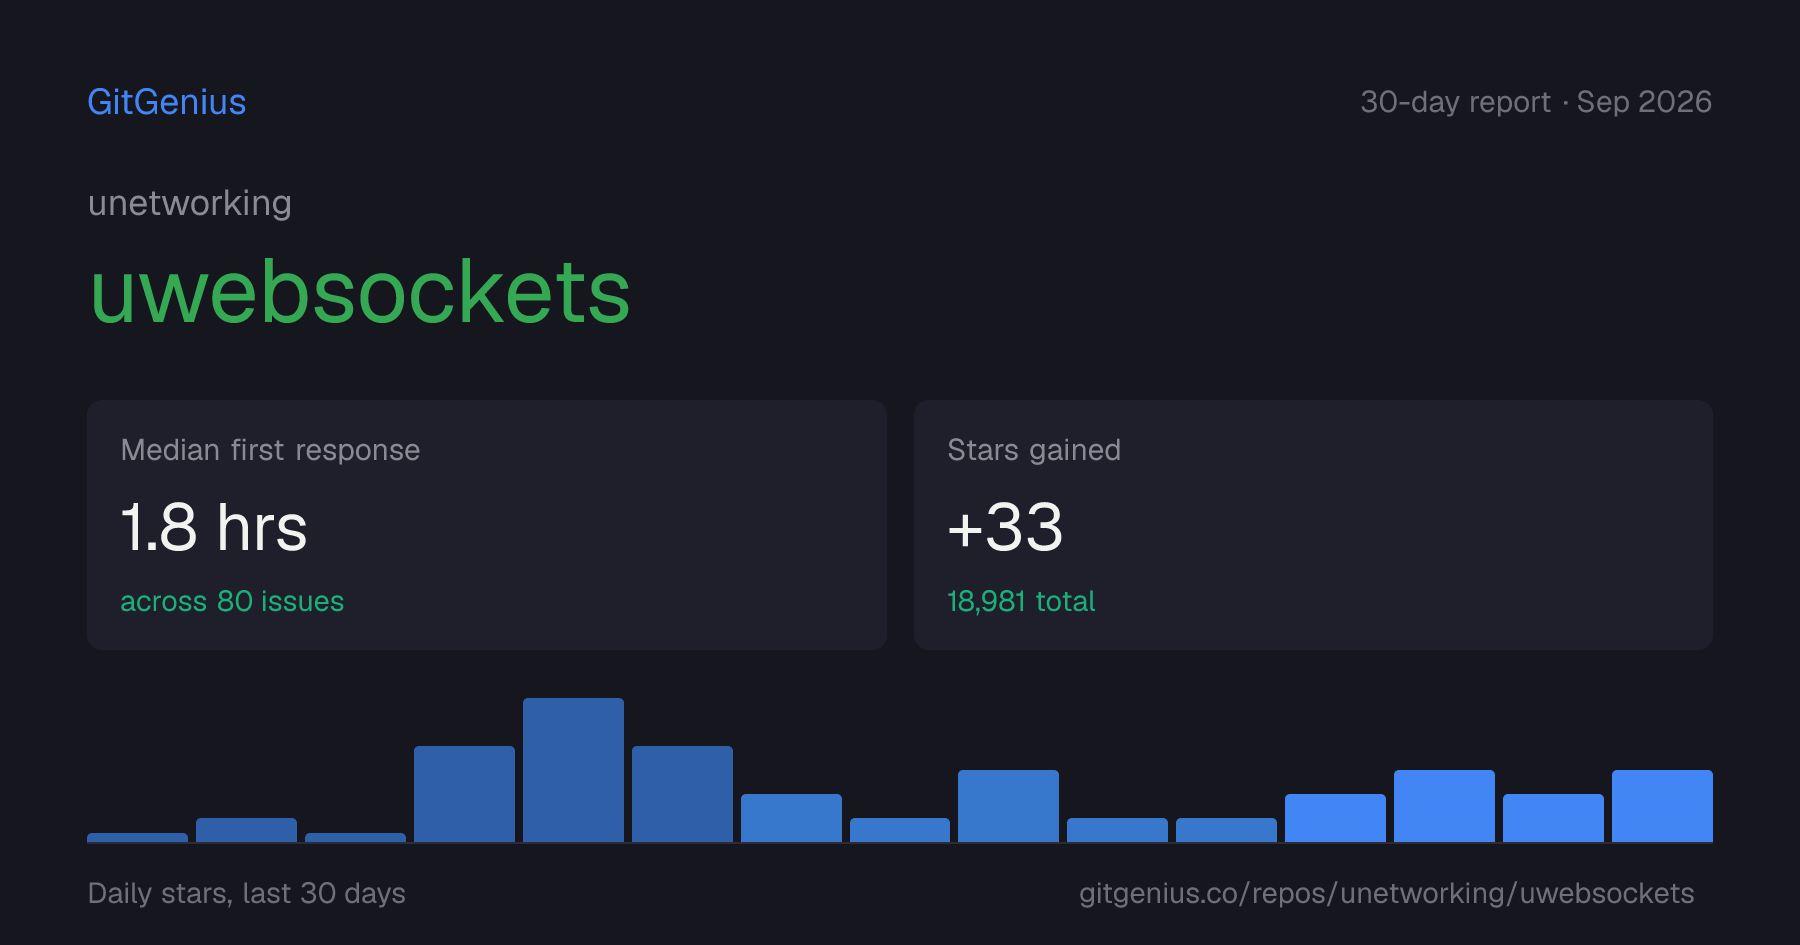The height and width of the screenshot is (945, 1800).
Task: Select the third-to-last chart bar
Action: pos(1444,806)
